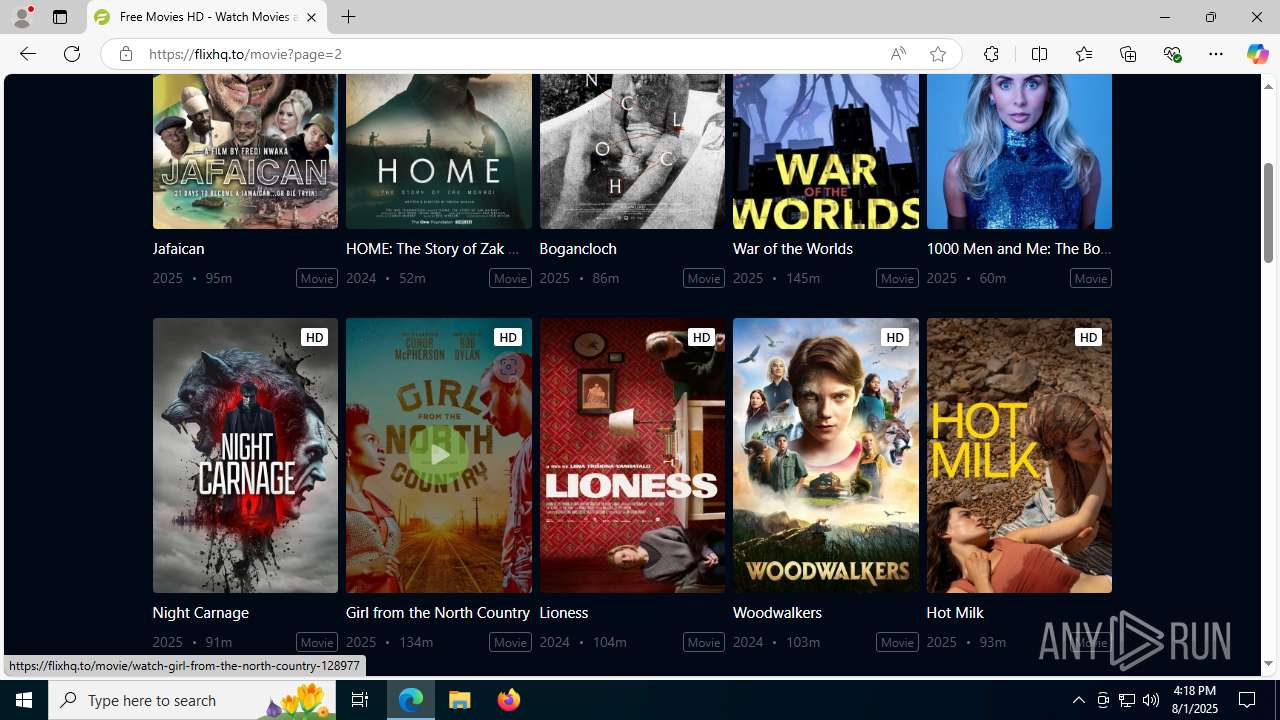Screen dimensions: 1280x720
Task: Click the scrollbar down arrow
Action: coord(1268,664)
